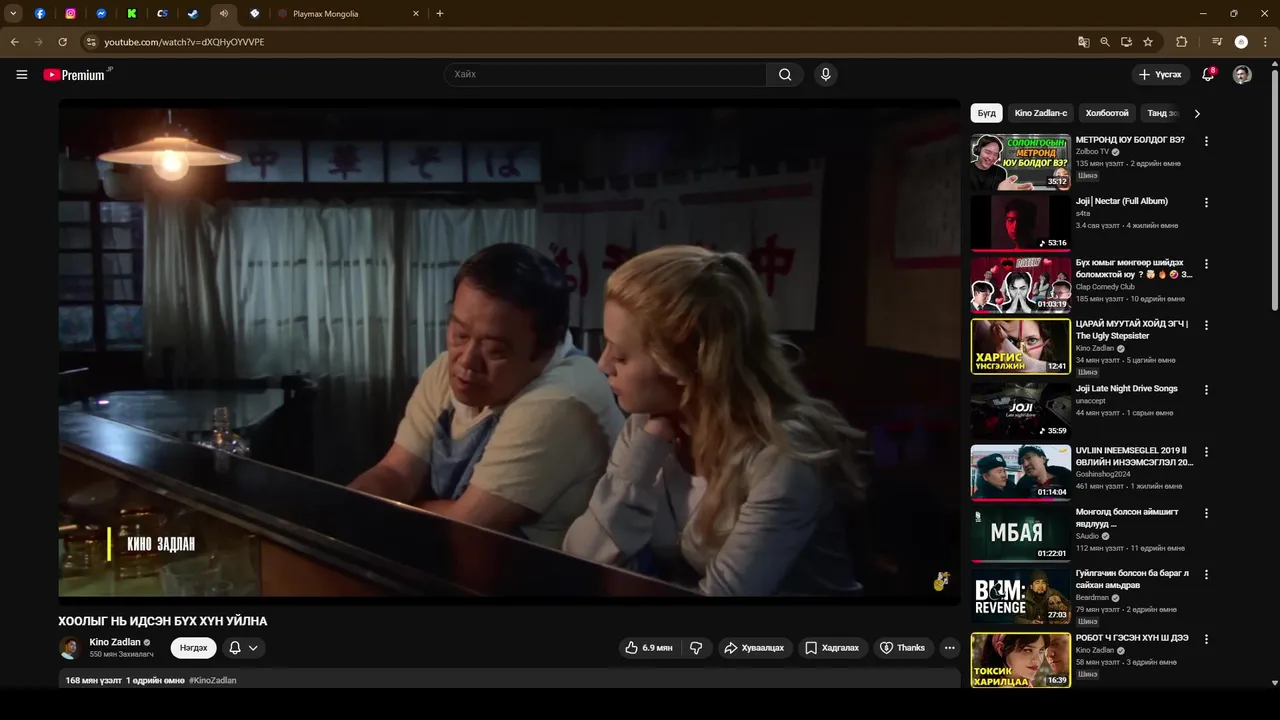Click the page vertical scrollbar thumb

tap(1274, 190)
